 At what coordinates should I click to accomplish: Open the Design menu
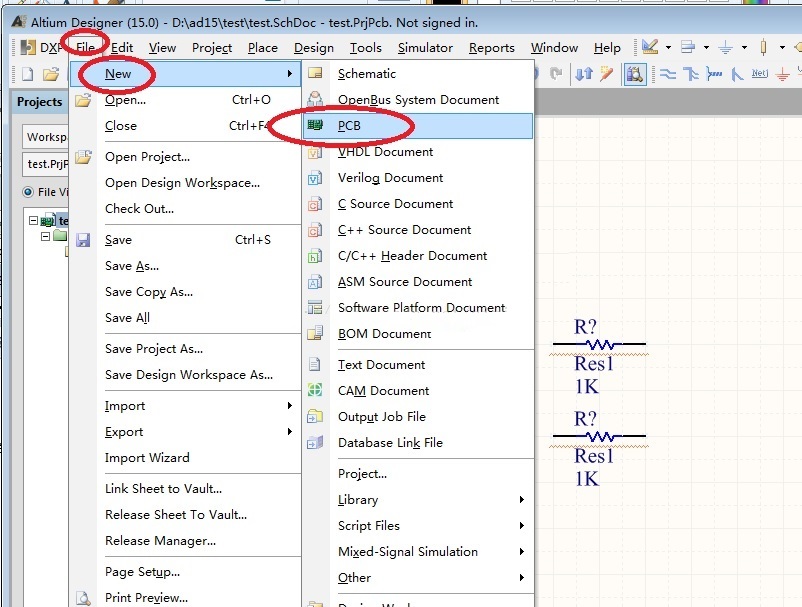314,47
